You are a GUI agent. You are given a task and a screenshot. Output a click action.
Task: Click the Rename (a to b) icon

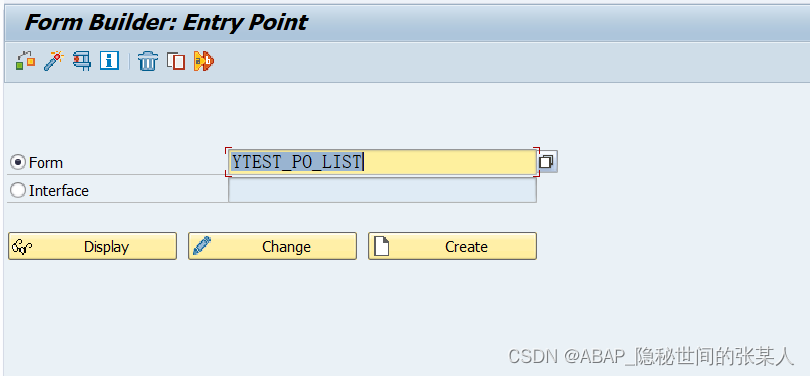pyautogui.click(x=204, y=61)
